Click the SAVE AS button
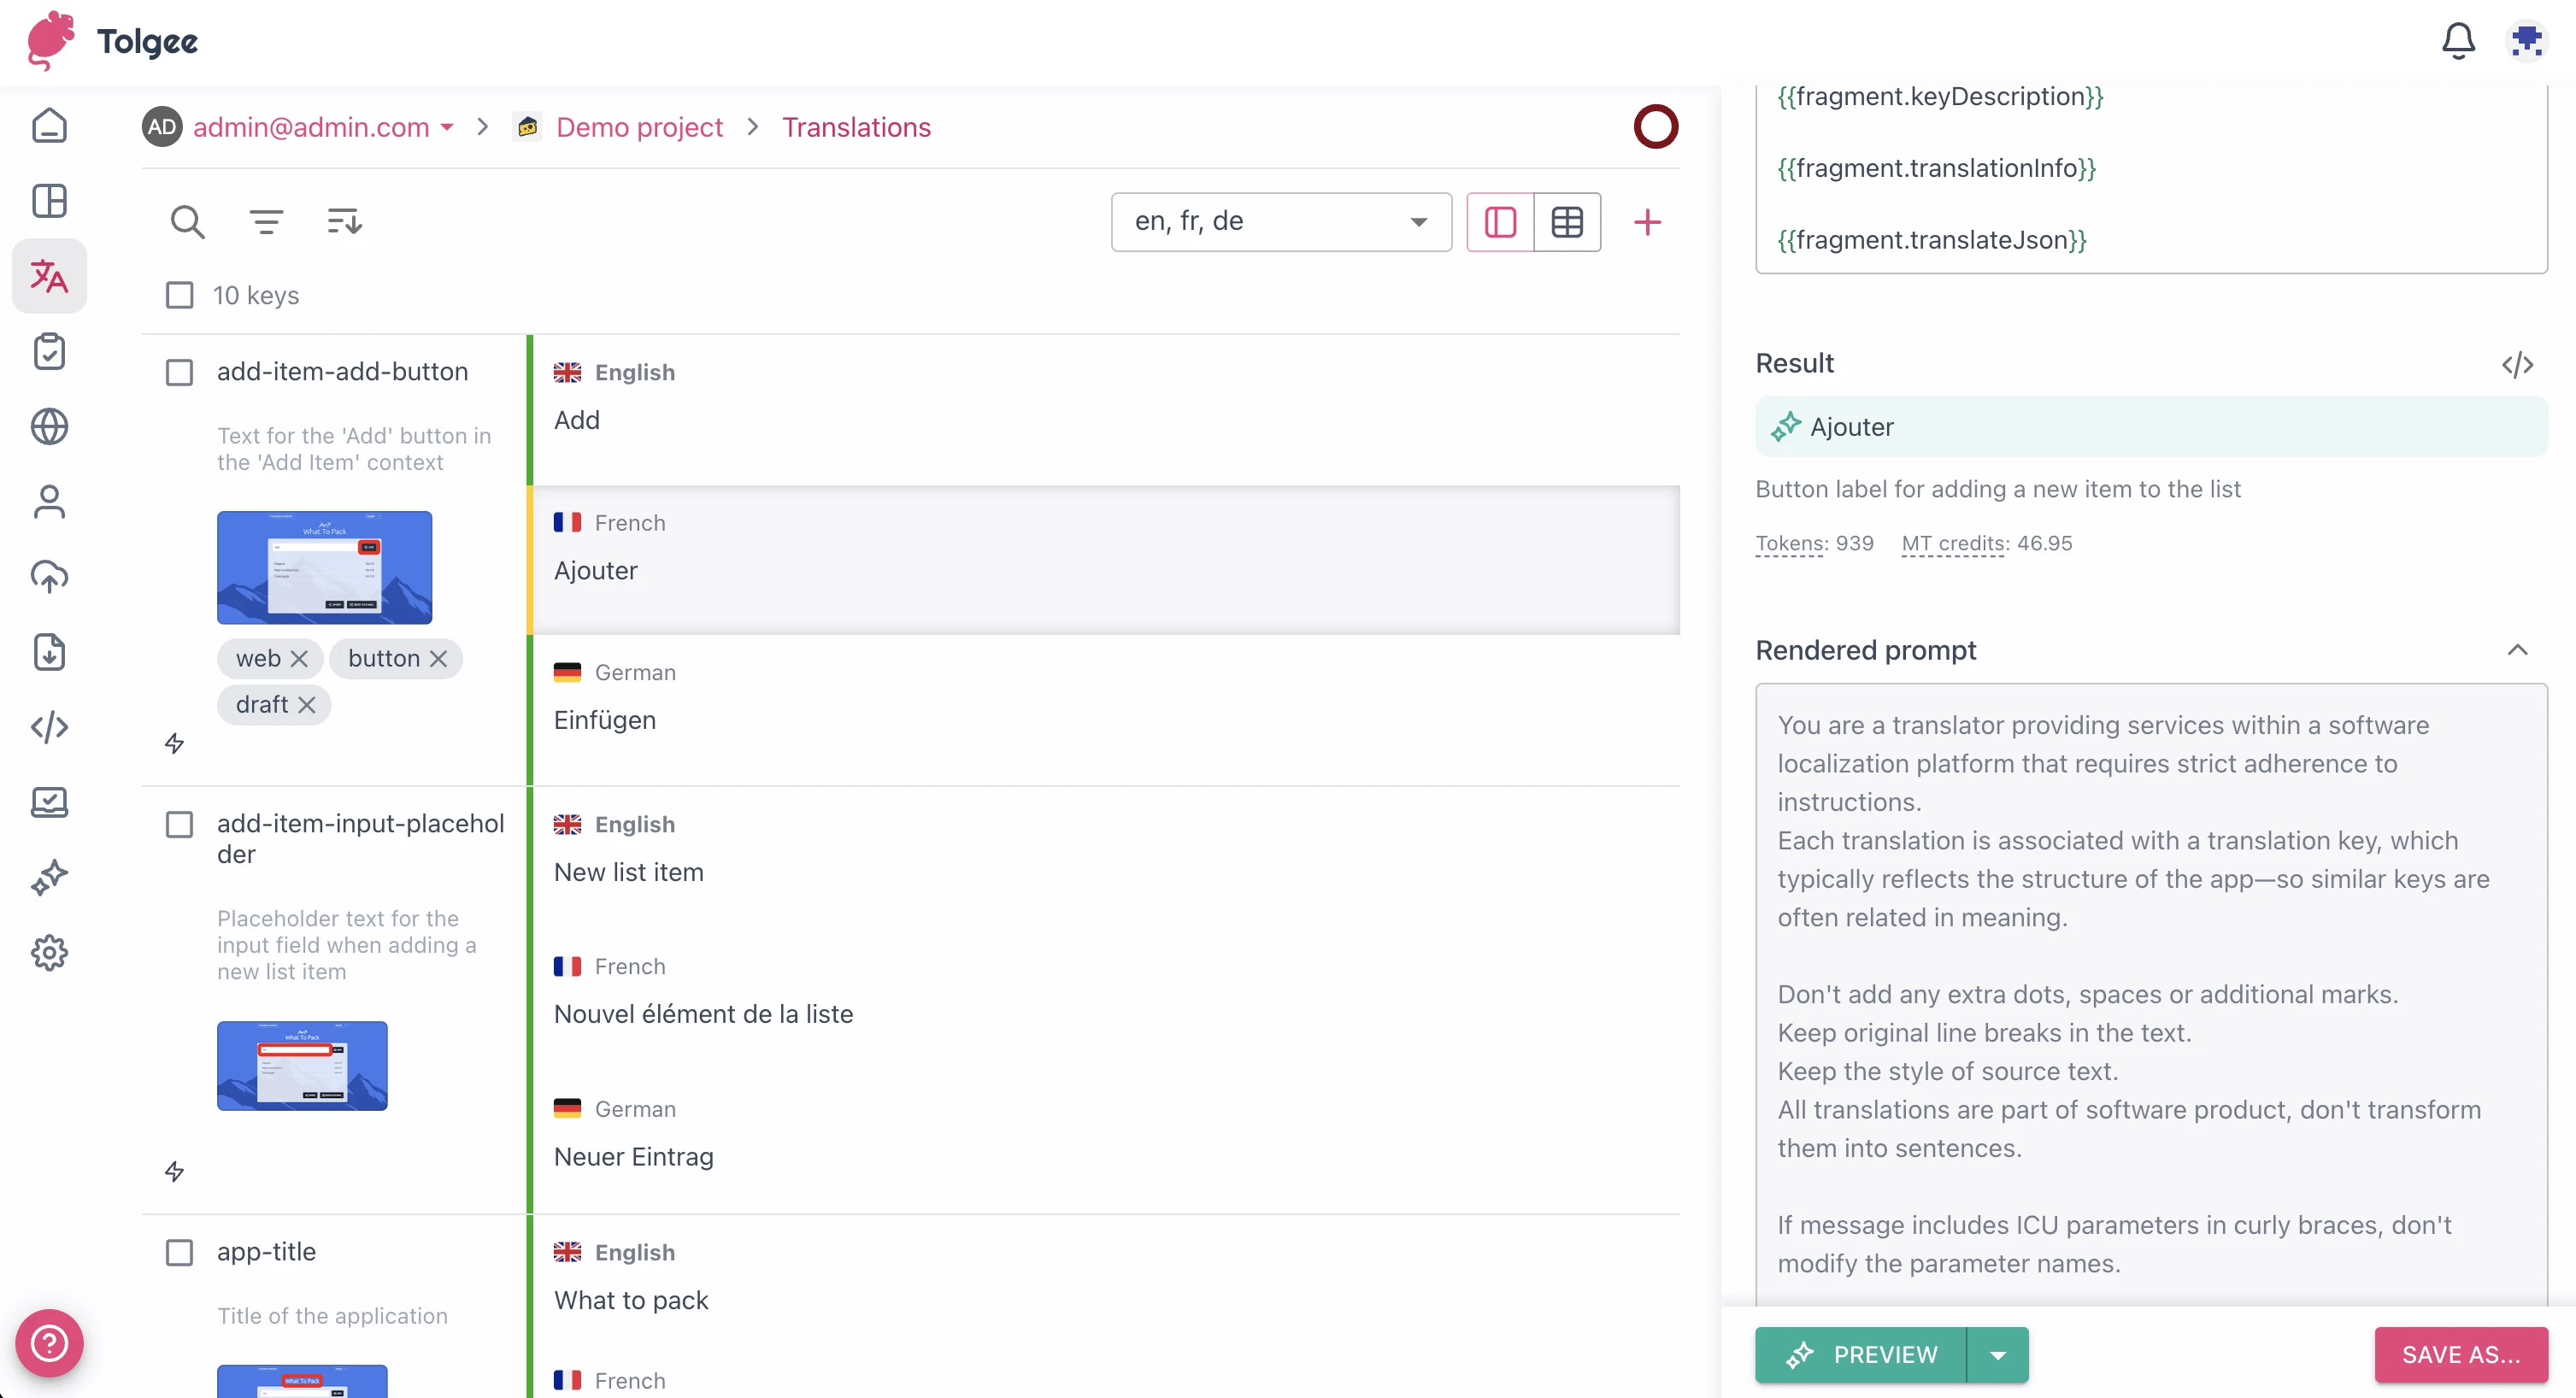Viewport: 2576px width, 1398px height. (x=2462, y=1355)
